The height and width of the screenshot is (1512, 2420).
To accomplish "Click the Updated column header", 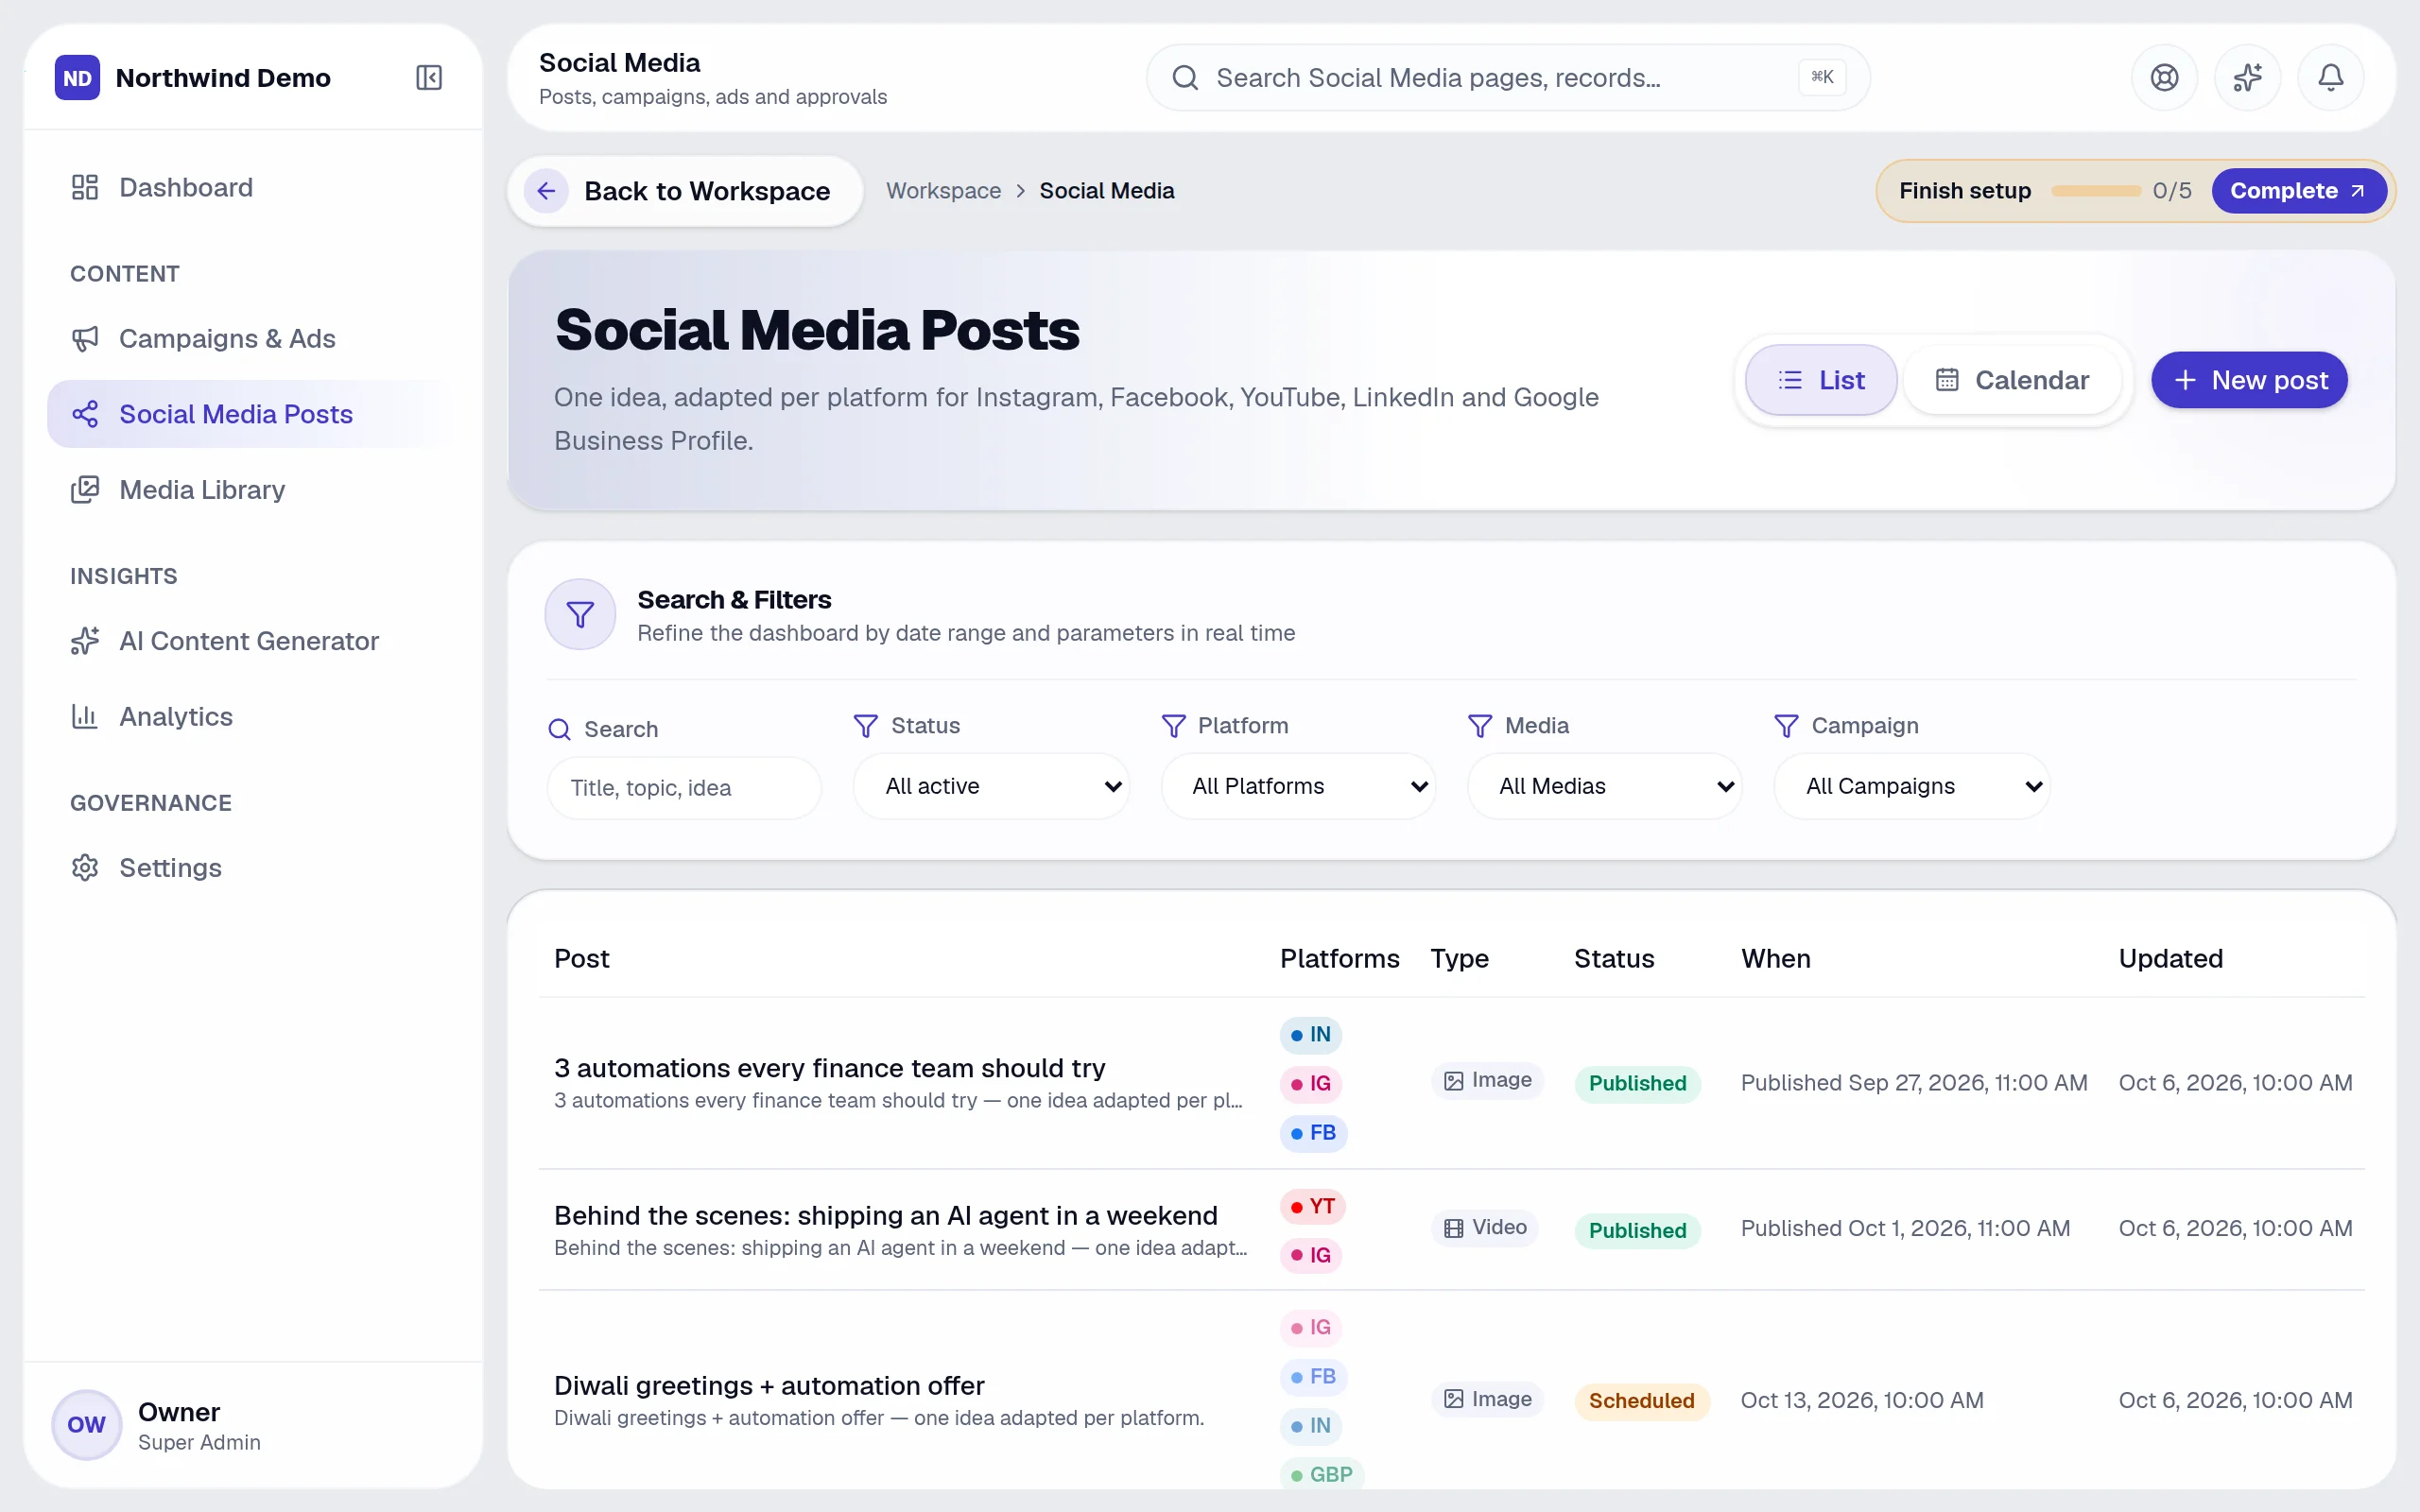I will click(x=2170, y=958).
